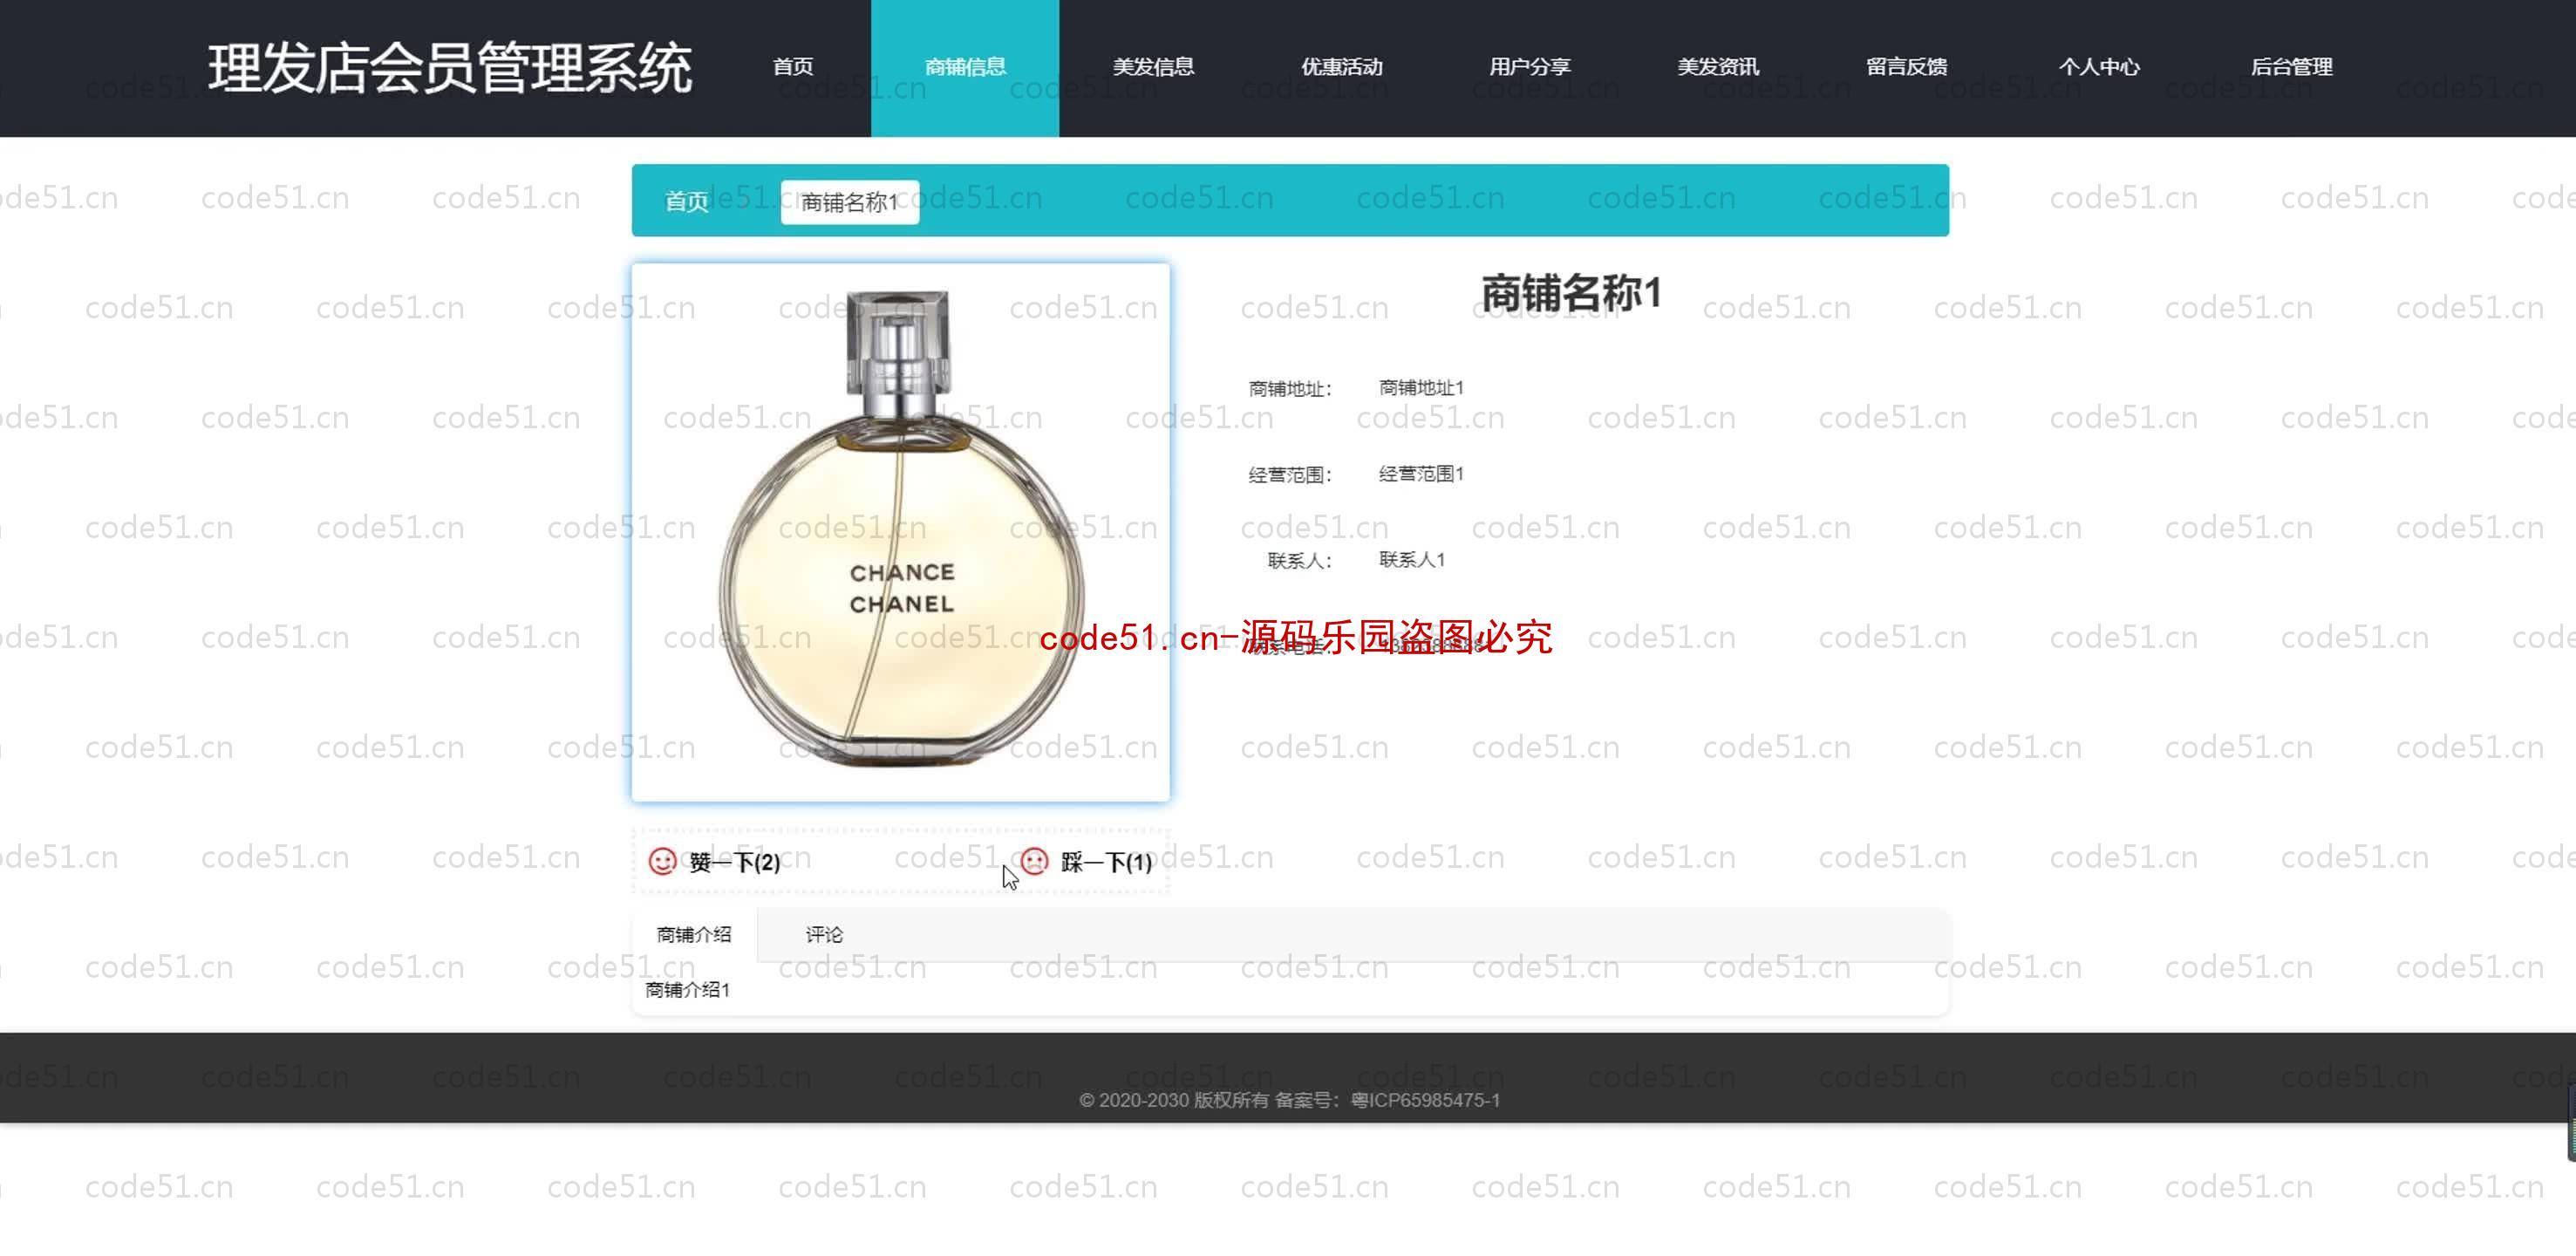Switch to the 商铺介绍 tab
The height and width of the screenshot is (1256, 2576).
tap(694, 934)
